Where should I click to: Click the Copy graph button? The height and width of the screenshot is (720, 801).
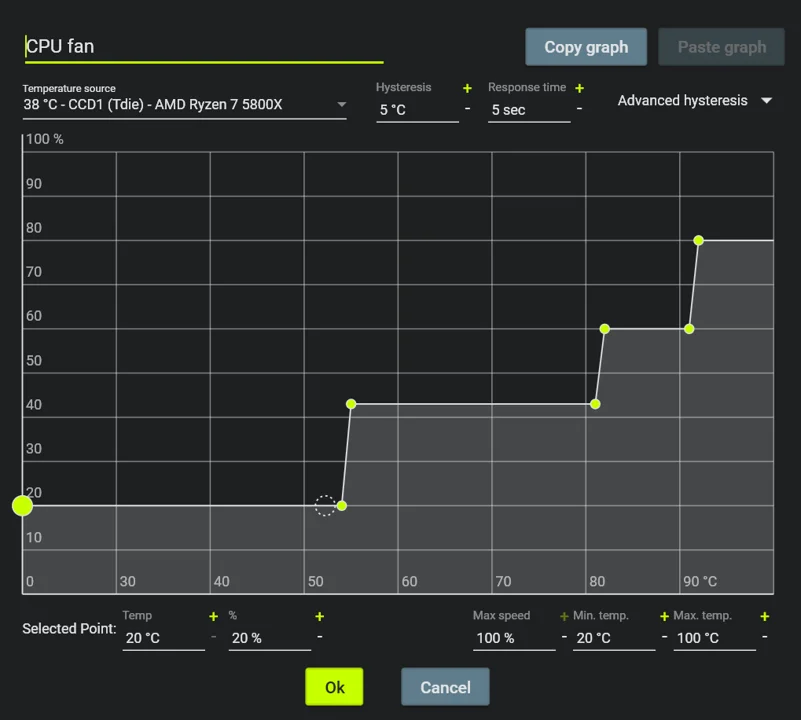click(586, 47)
